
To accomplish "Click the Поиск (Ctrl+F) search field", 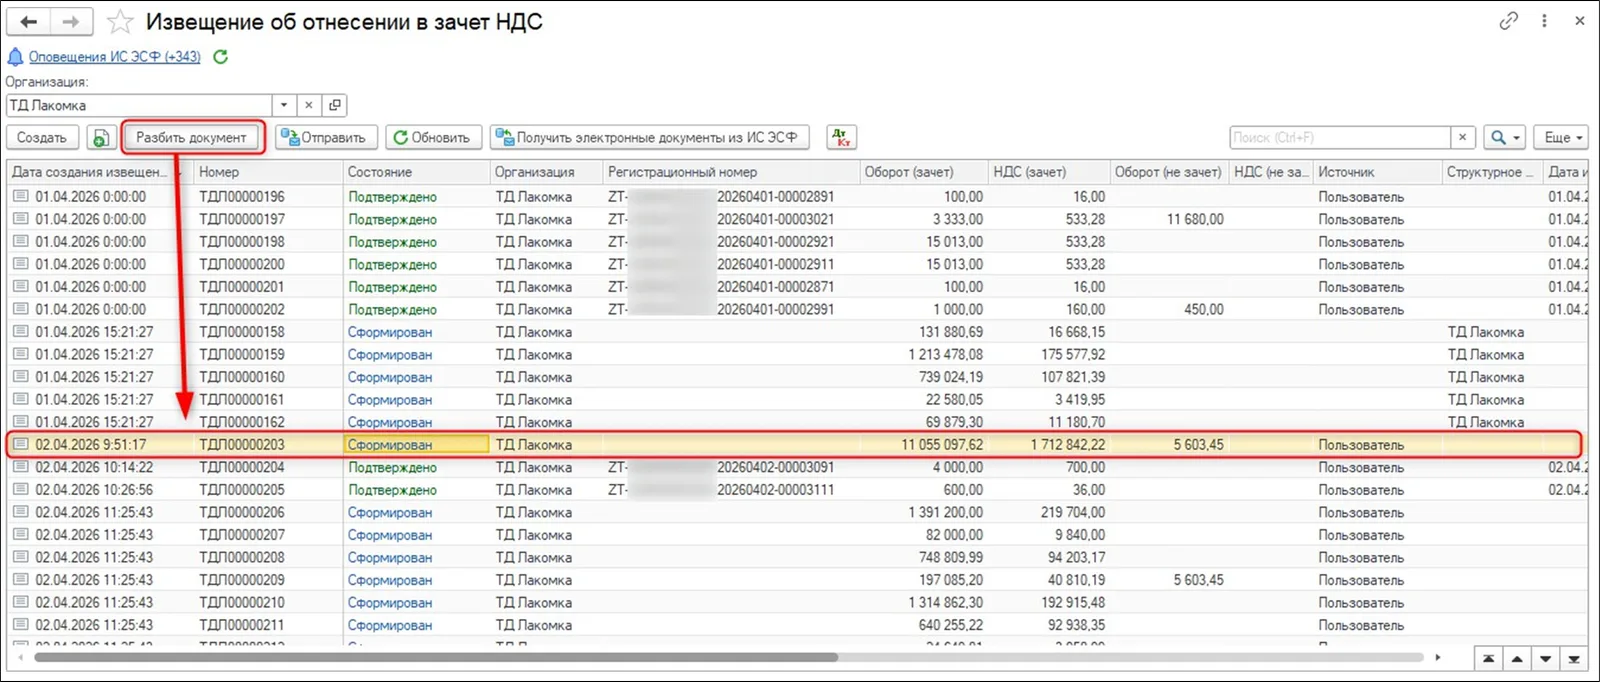I will tap(1340, 138).
